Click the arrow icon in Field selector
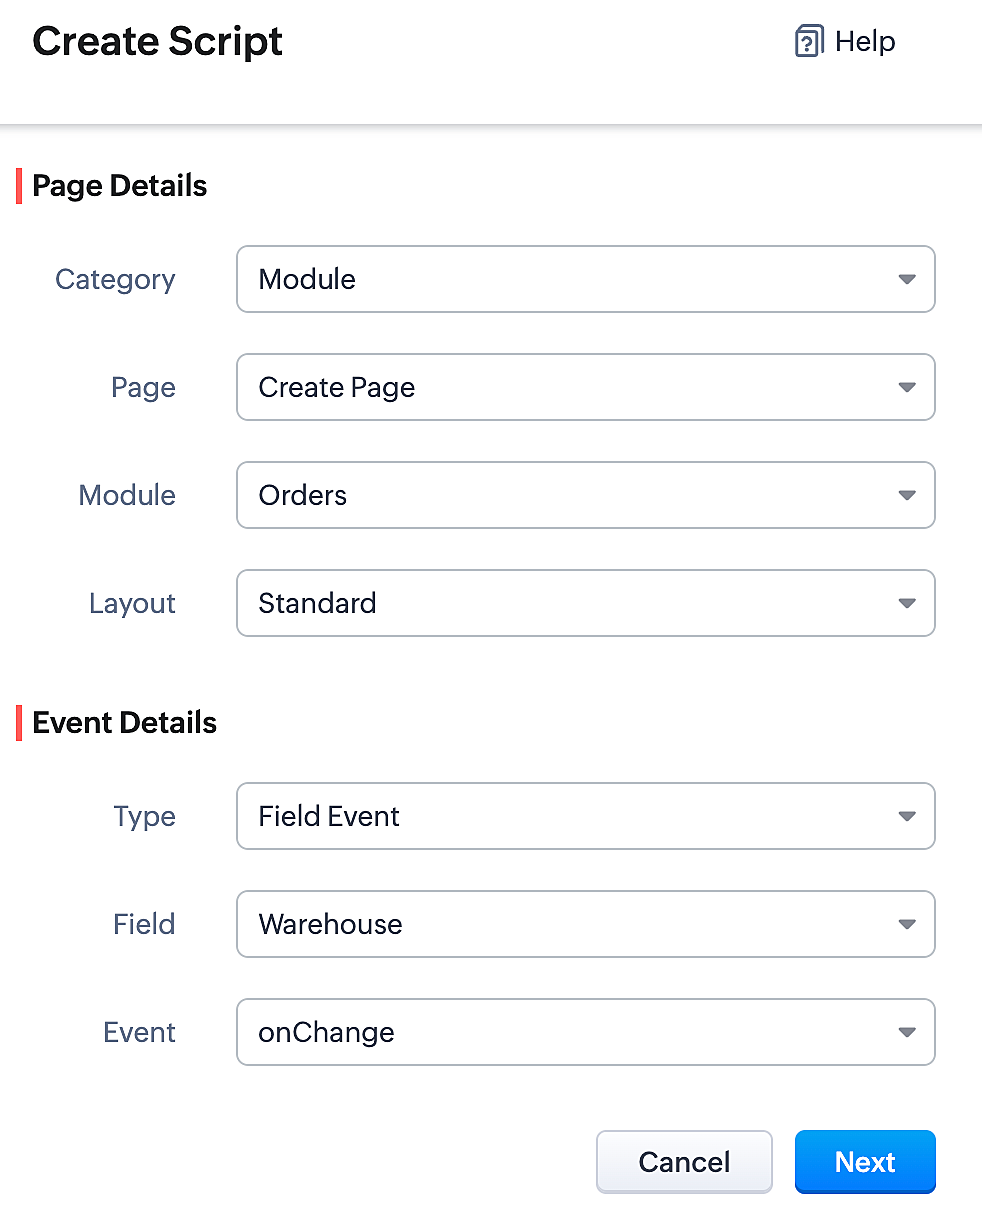982x1226 pixels. point(907,924)
